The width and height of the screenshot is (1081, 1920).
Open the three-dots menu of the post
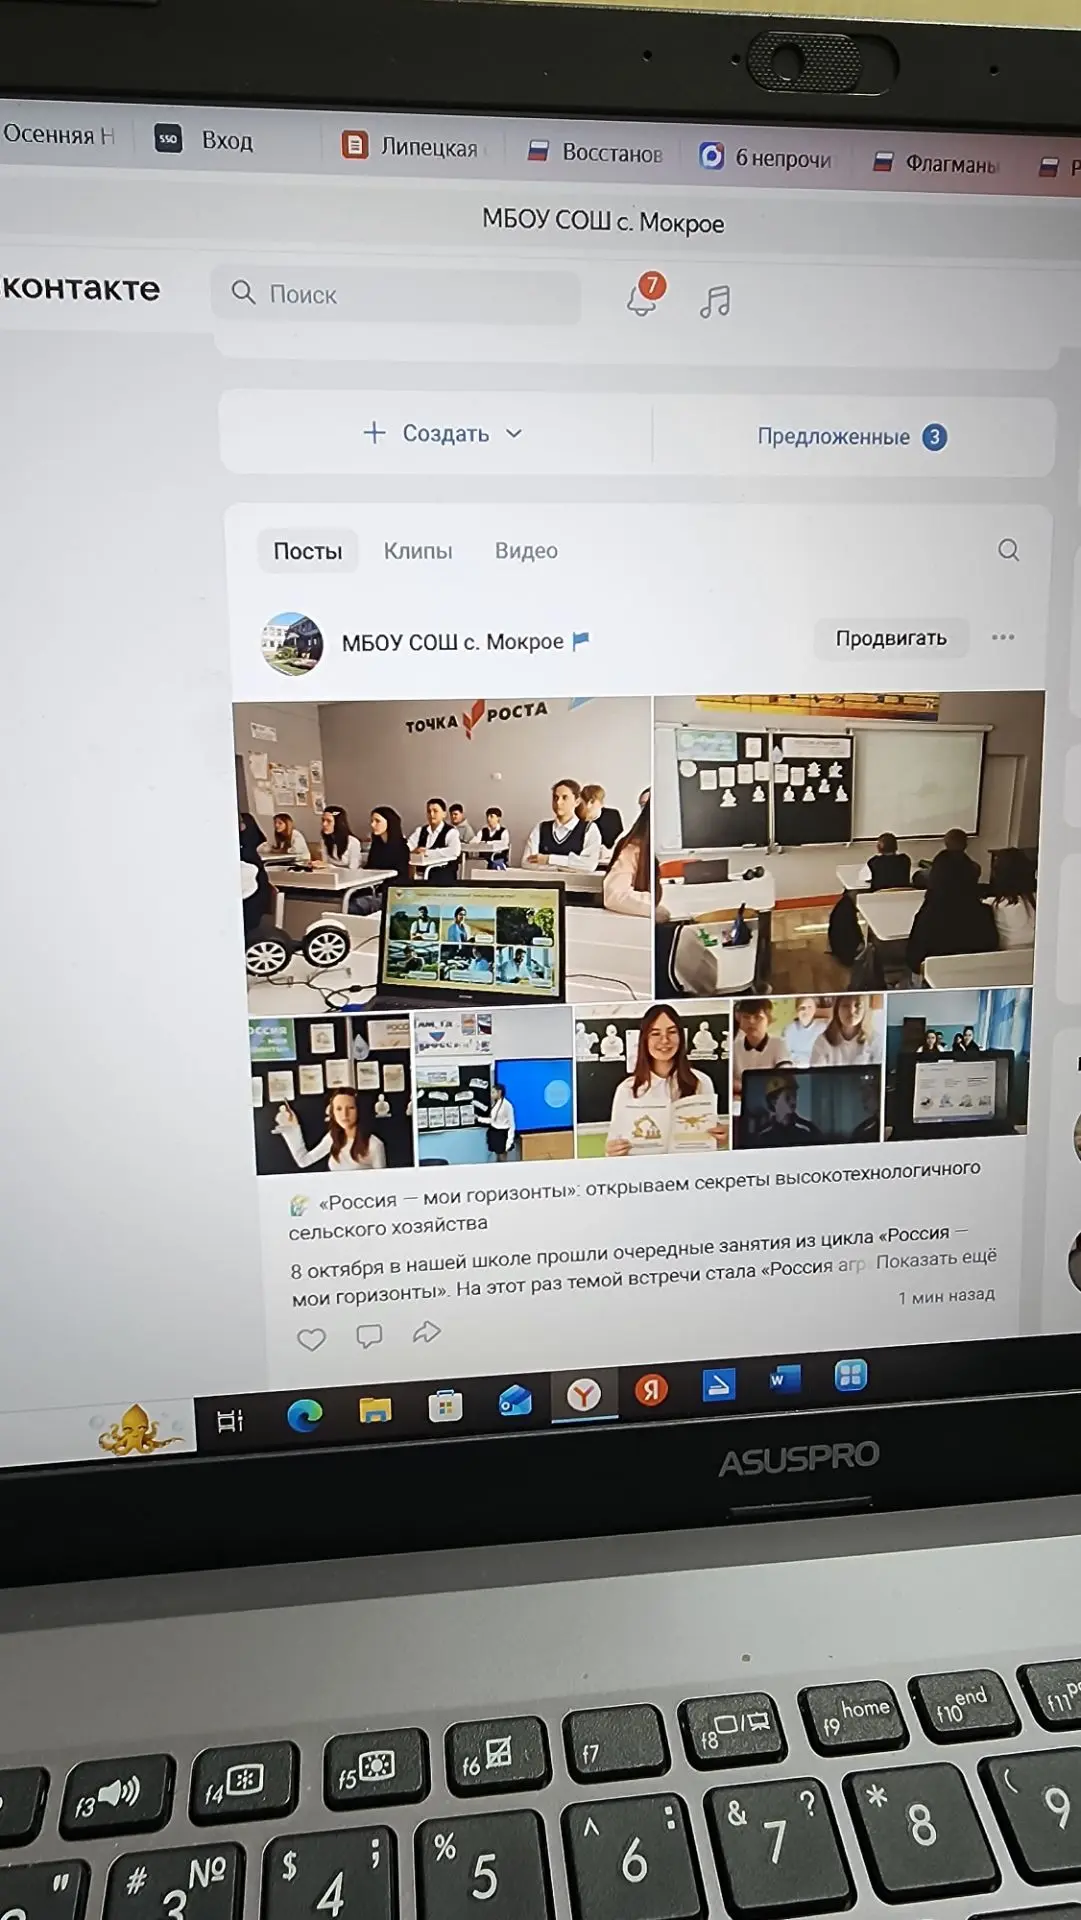[1003, 637]
